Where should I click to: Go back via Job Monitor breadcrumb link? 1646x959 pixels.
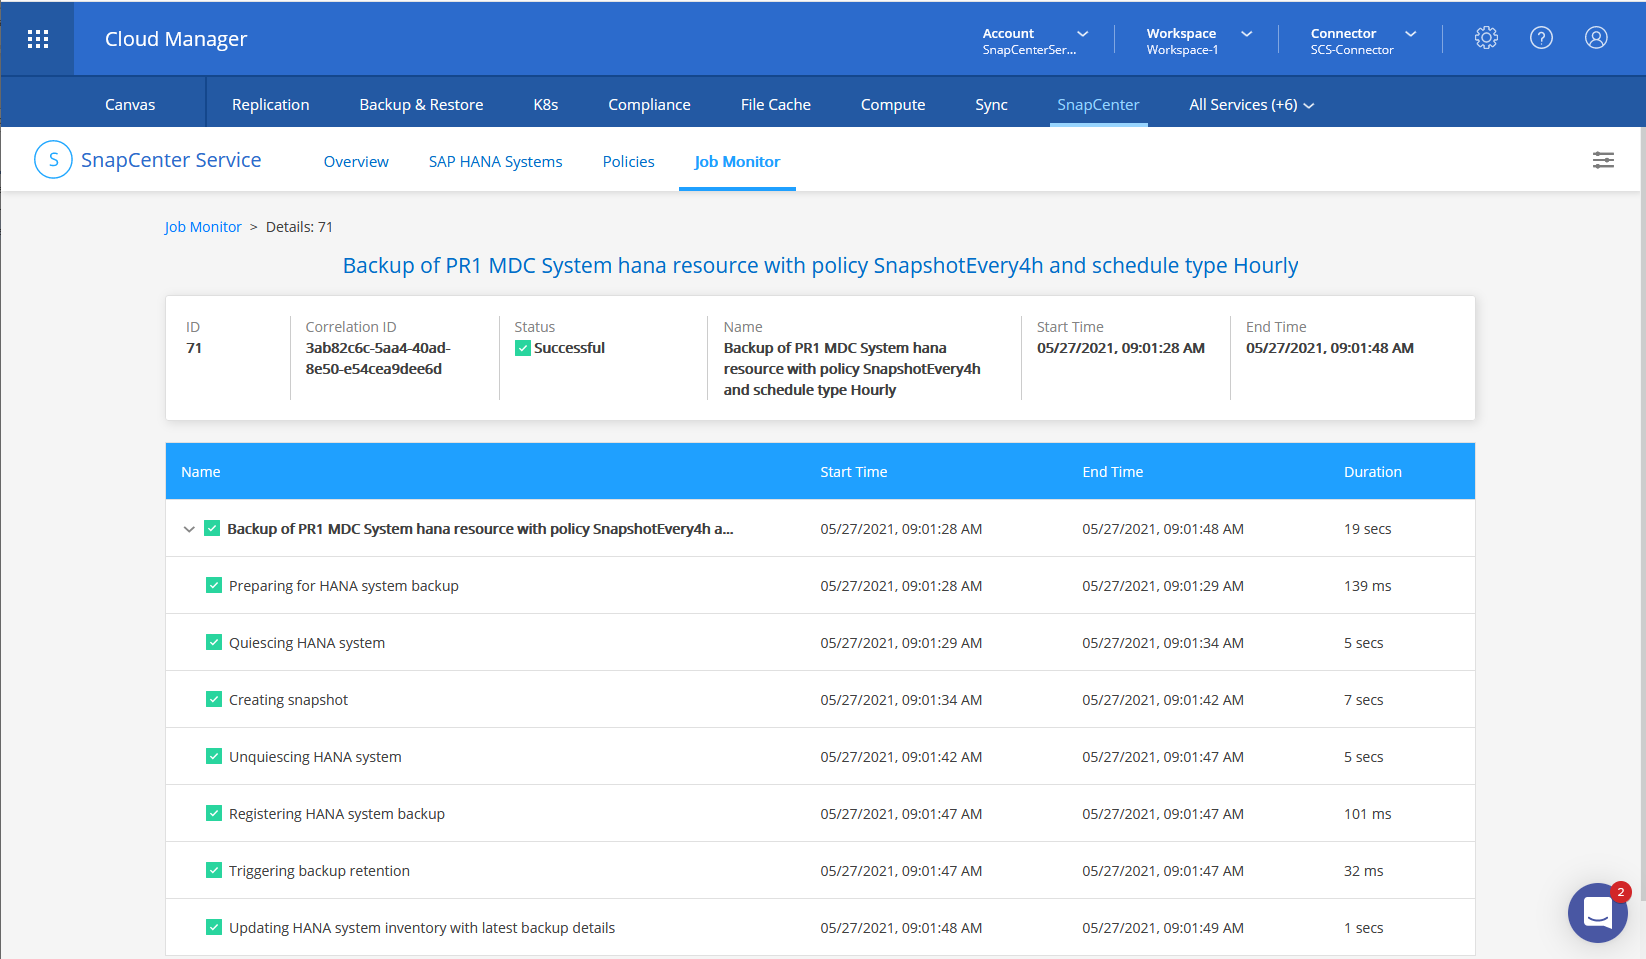coord(203,227)
